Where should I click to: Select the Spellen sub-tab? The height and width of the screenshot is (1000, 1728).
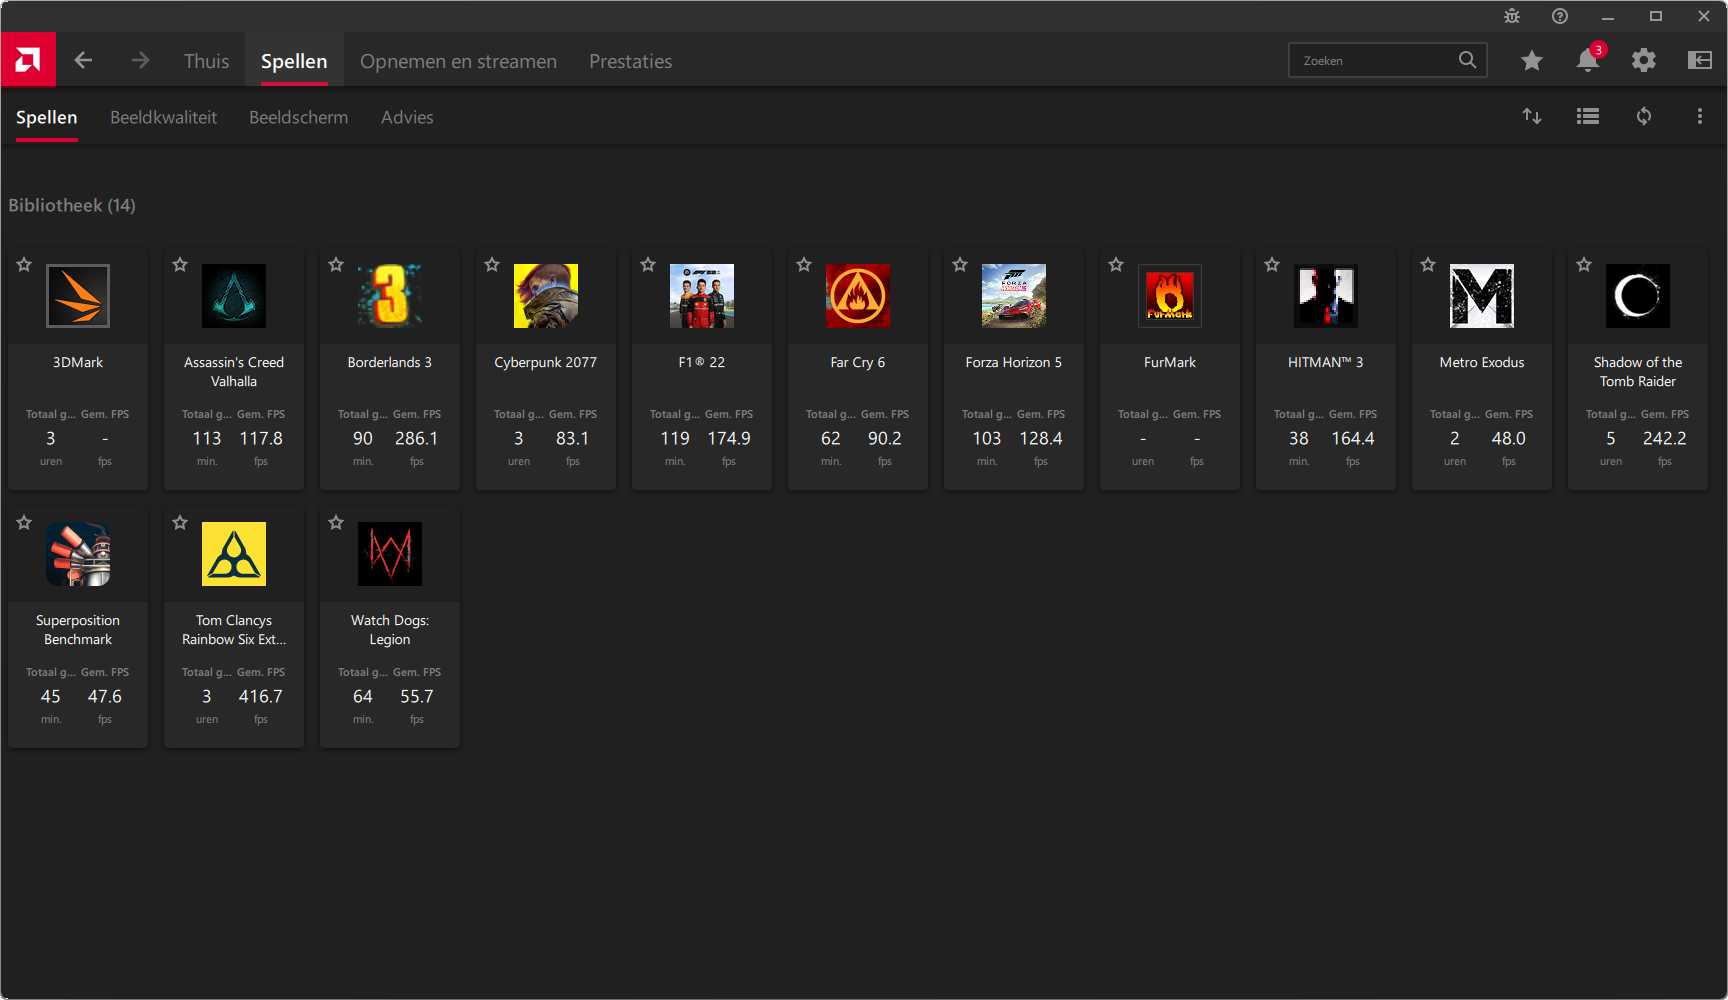[46, 117]
